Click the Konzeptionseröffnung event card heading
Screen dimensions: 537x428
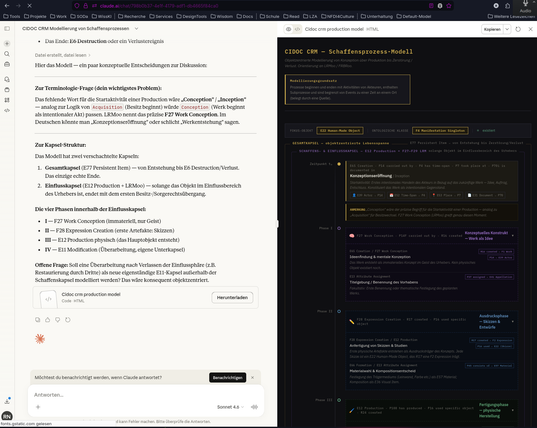(371, 176)
